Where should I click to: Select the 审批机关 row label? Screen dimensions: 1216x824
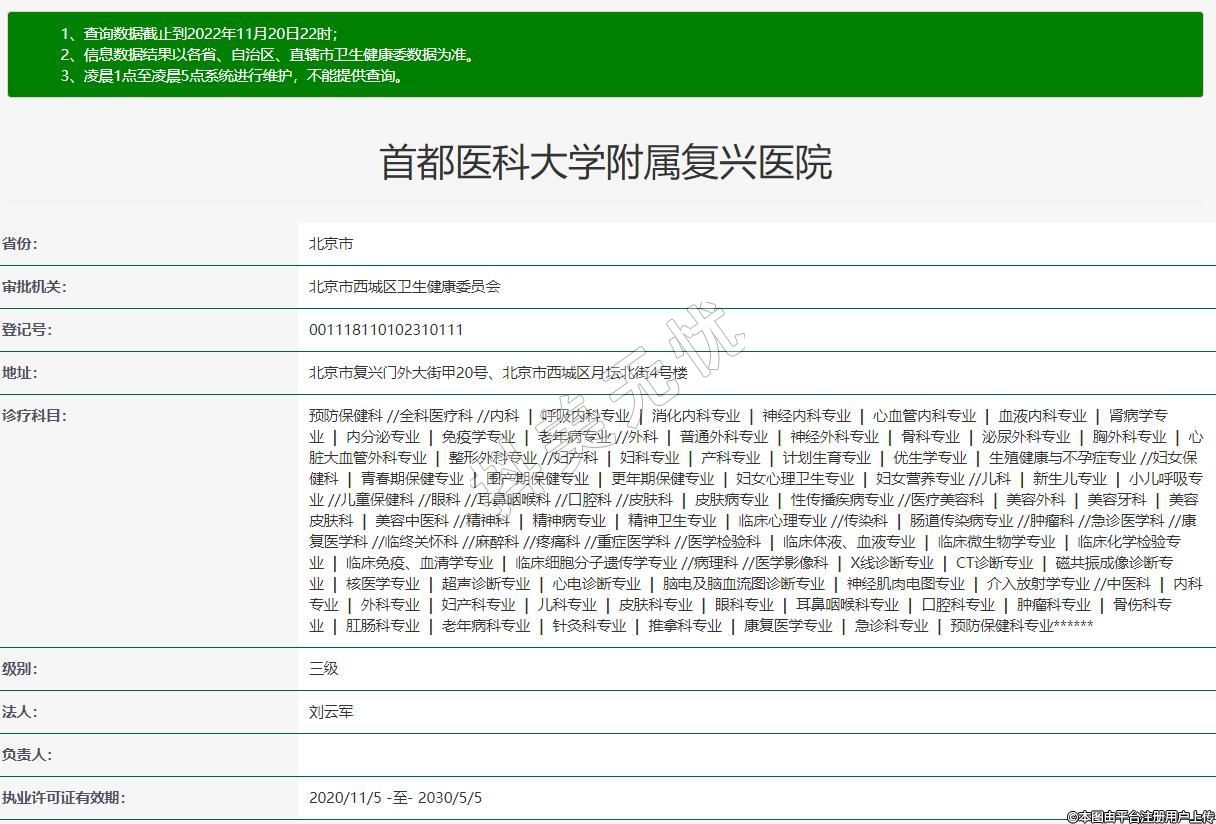click(34, 287)
